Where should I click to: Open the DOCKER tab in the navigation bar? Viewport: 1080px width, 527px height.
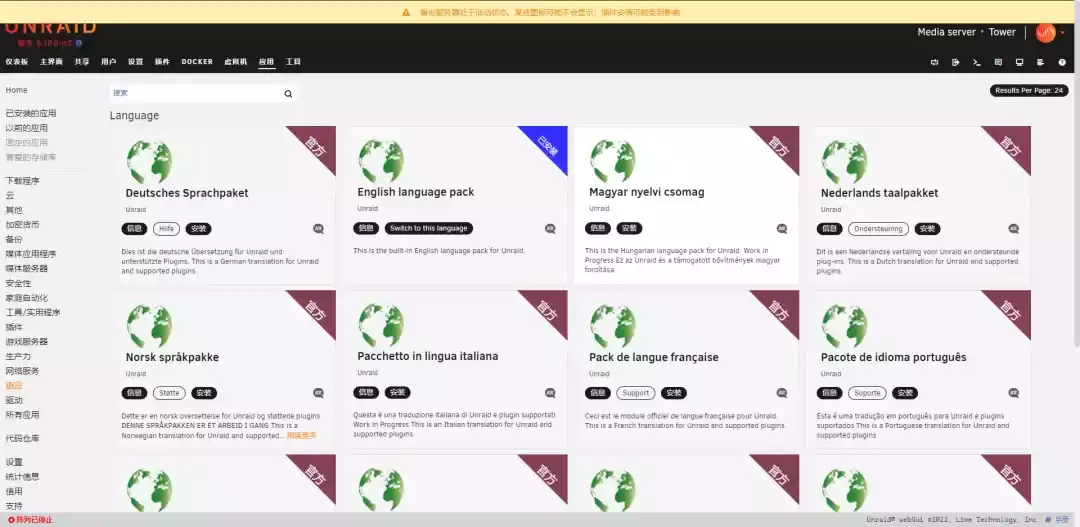click(x=197, y=62)
